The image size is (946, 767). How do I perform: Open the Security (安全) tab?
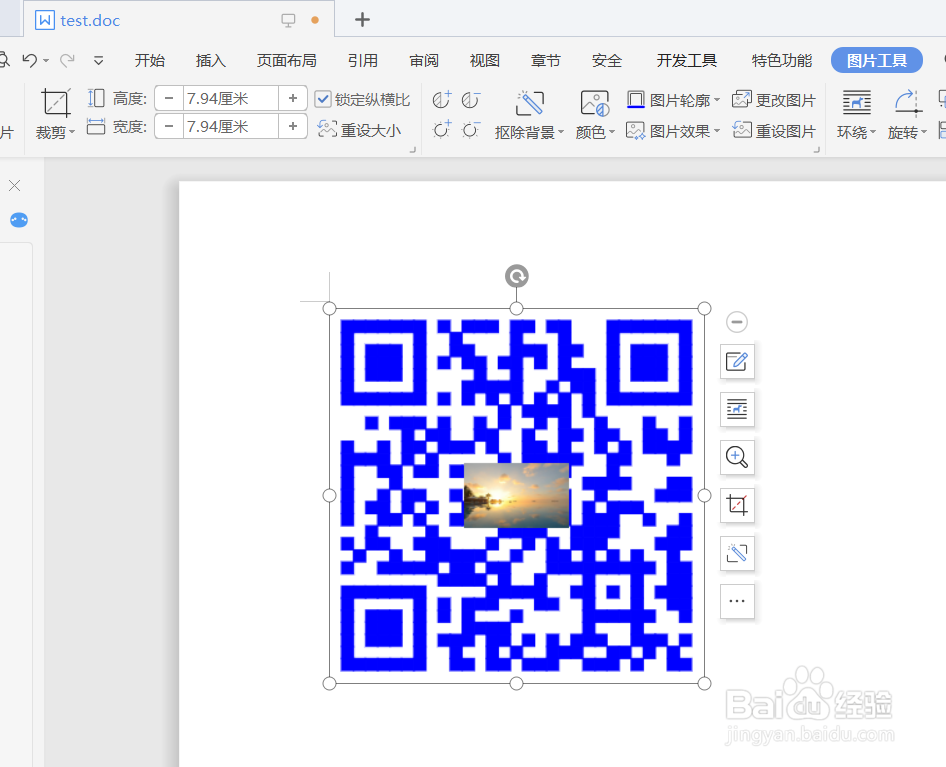tap(606, 60)
